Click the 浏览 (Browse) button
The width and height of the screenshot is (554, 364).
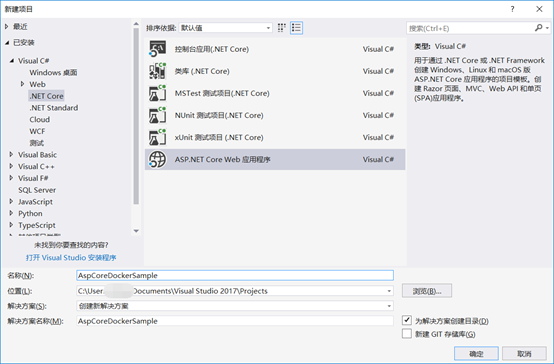[427, 291]
